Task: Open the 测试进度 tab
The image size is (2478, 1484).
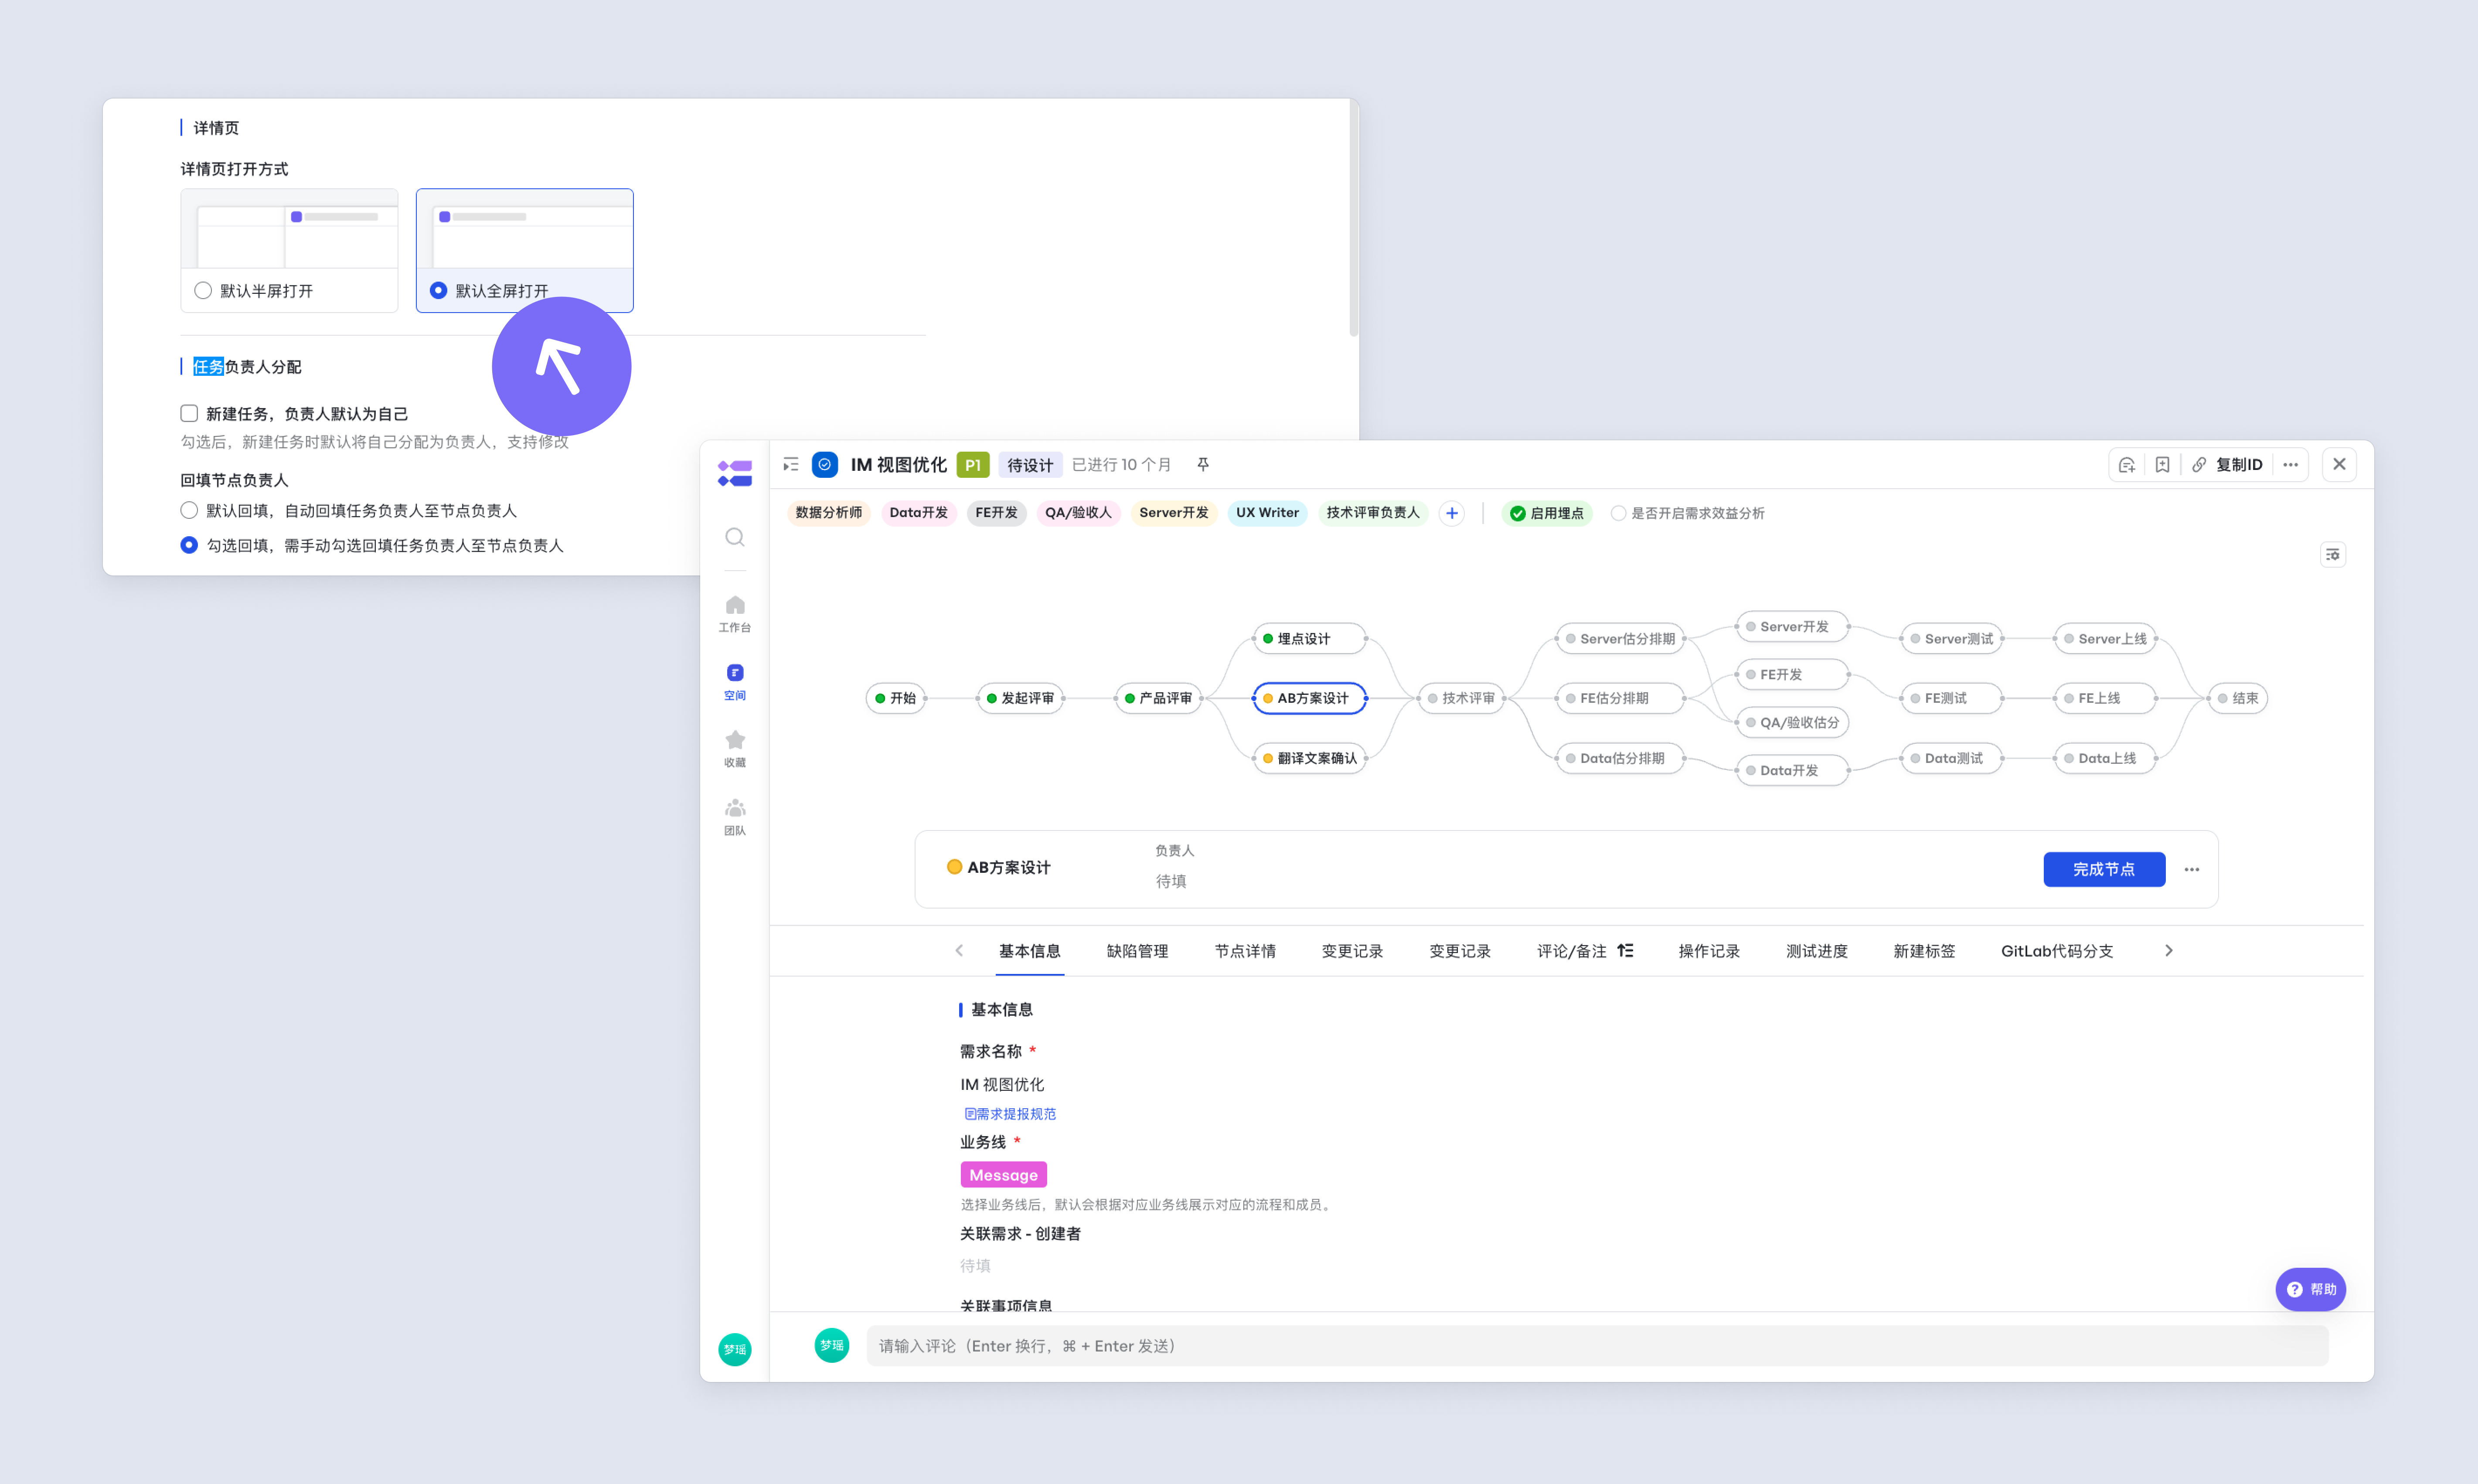Action: 1817,951
